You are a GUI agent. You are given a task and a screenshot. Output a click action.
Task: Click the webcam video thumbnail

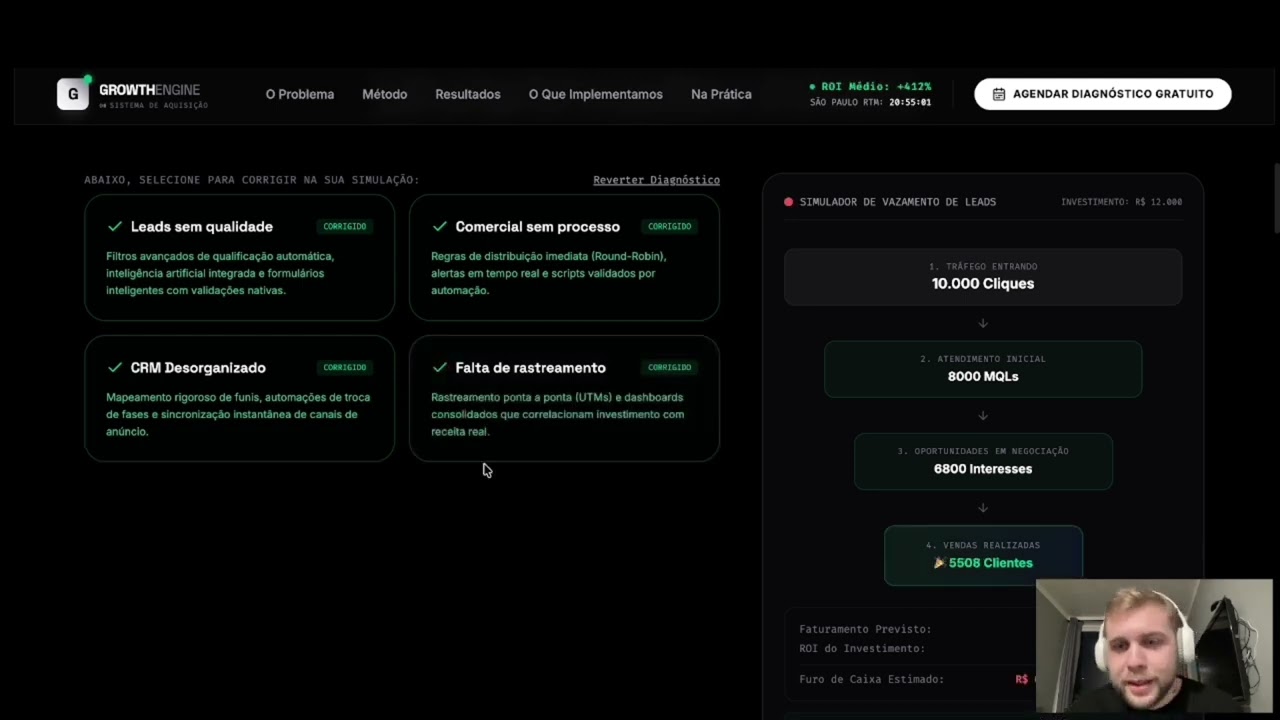point(1154,646)
